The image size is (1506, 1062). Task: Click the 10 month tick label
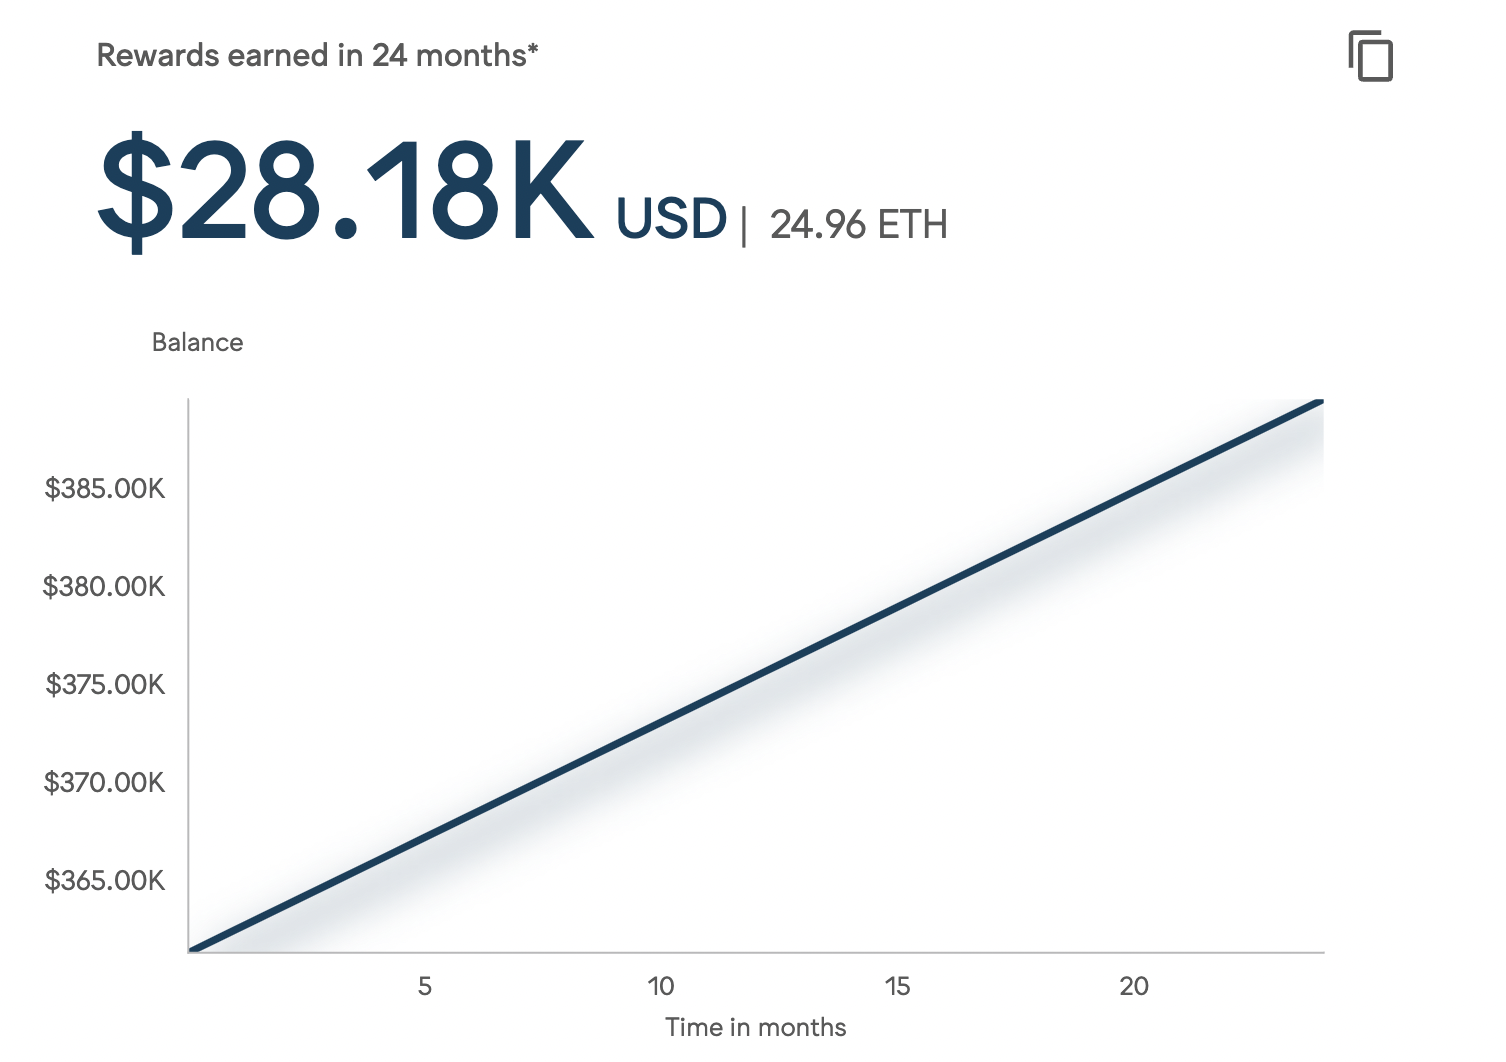(661, 986)
